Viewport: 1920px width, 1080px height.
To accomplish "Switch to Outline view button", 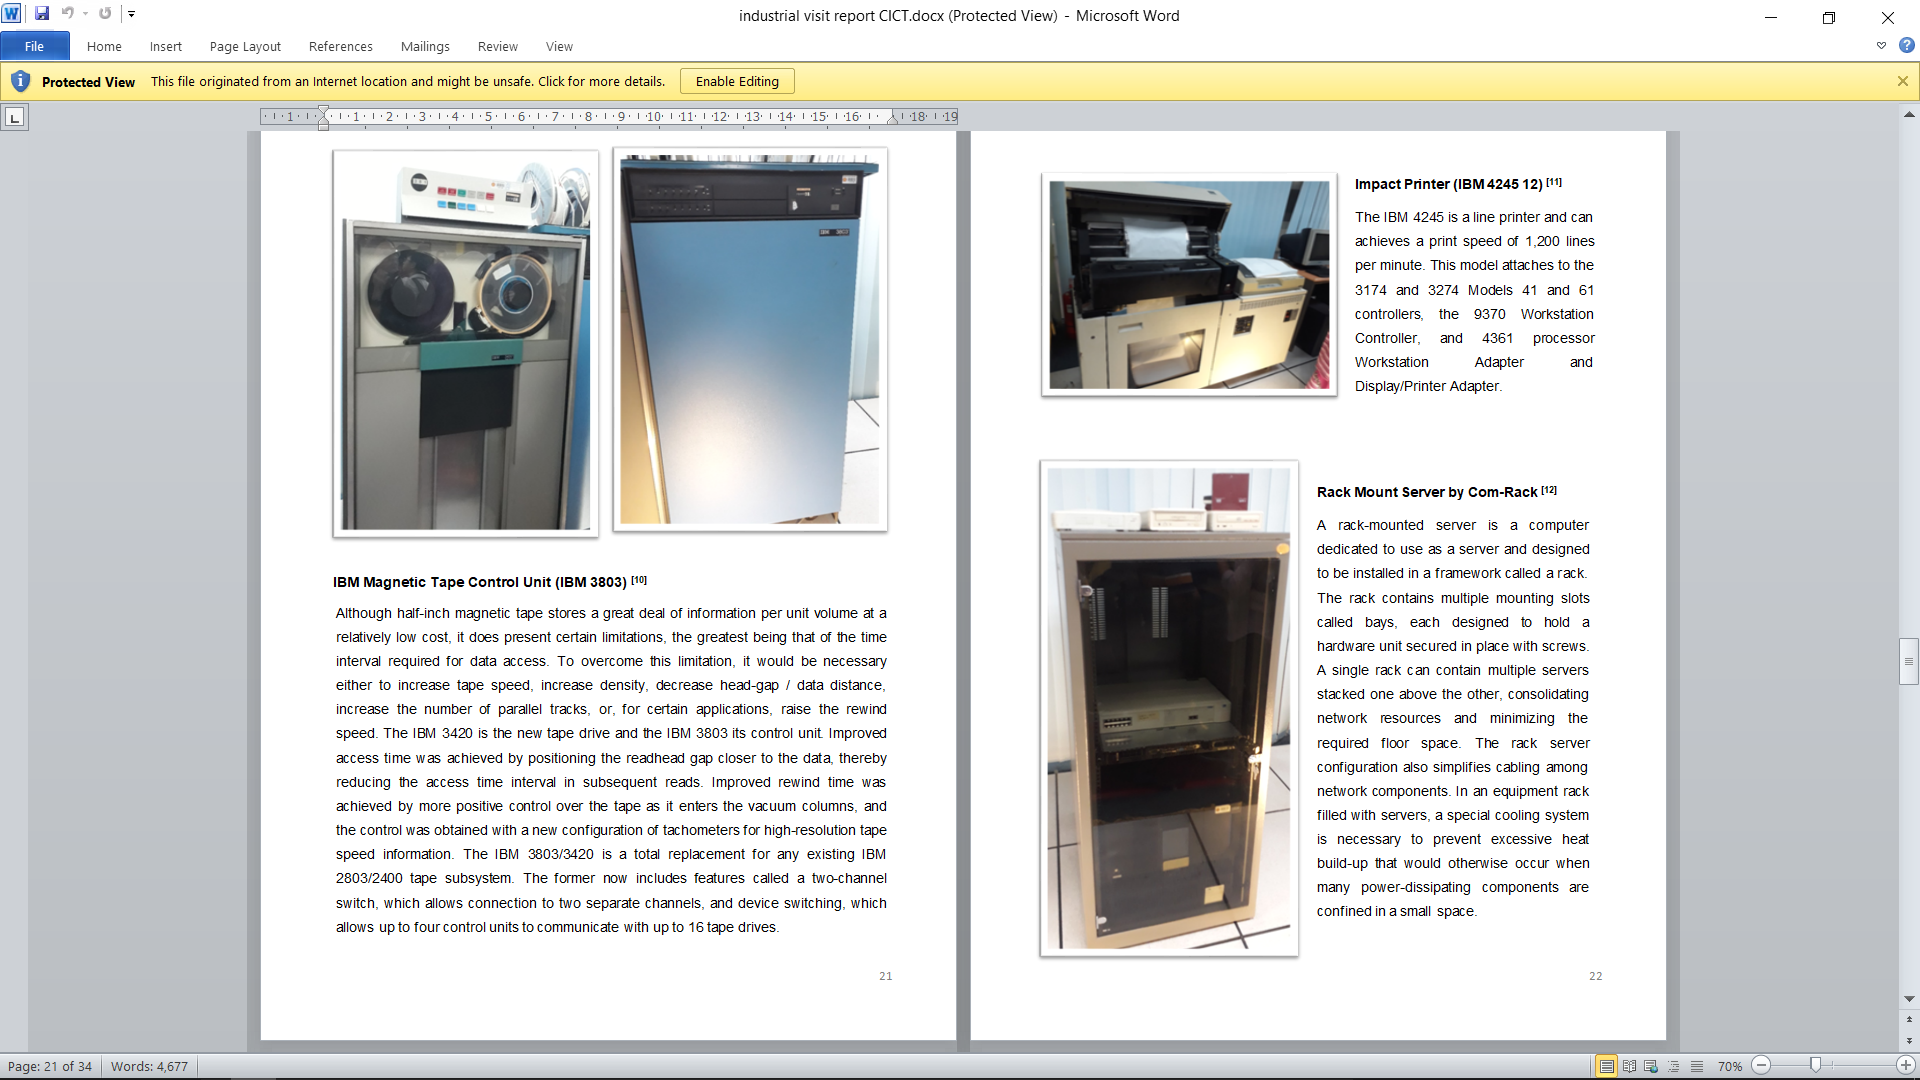I will (1674, 1066).
